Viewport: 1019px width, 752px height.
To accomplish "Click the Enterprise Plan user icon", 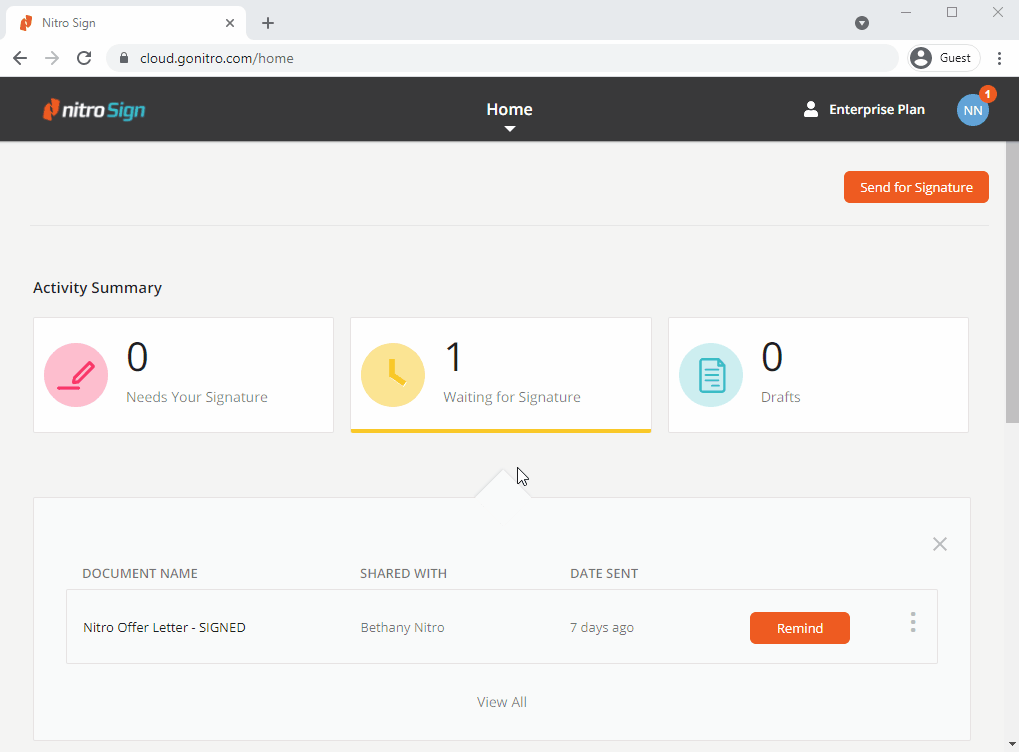I will [x=811, y=110].
